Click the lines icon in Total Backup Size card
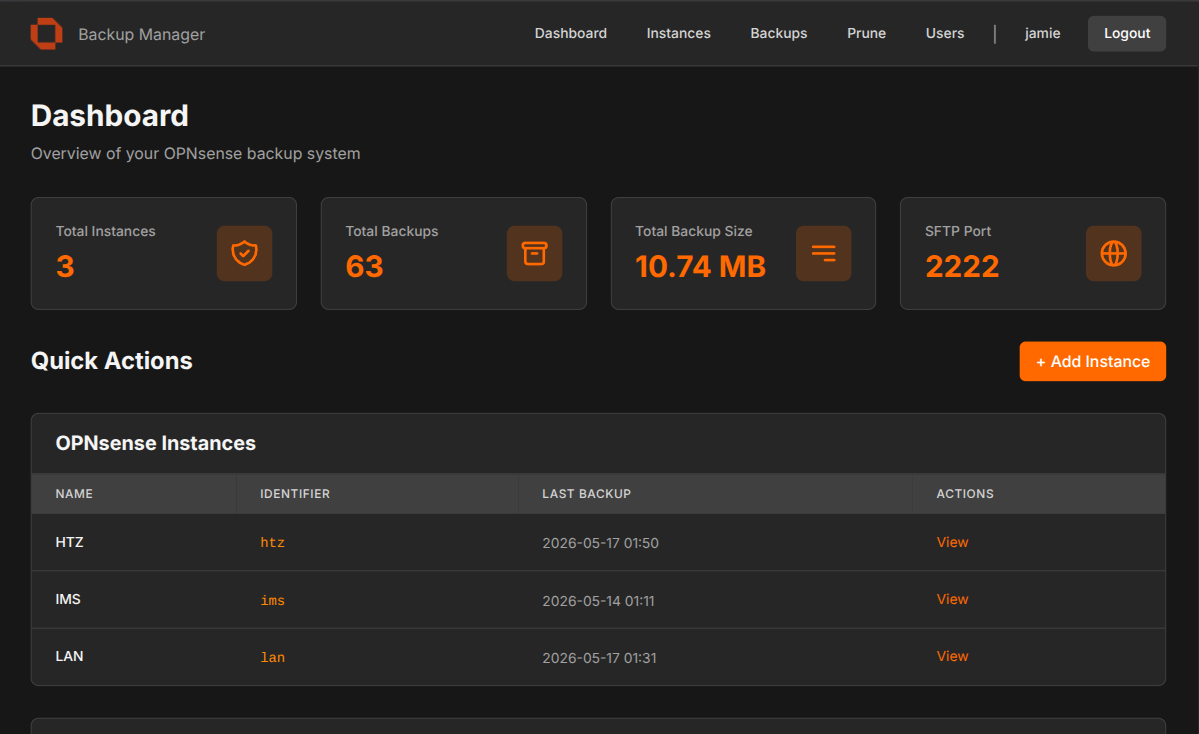This screenshot has height=734, width=1199. coord(824,253)
